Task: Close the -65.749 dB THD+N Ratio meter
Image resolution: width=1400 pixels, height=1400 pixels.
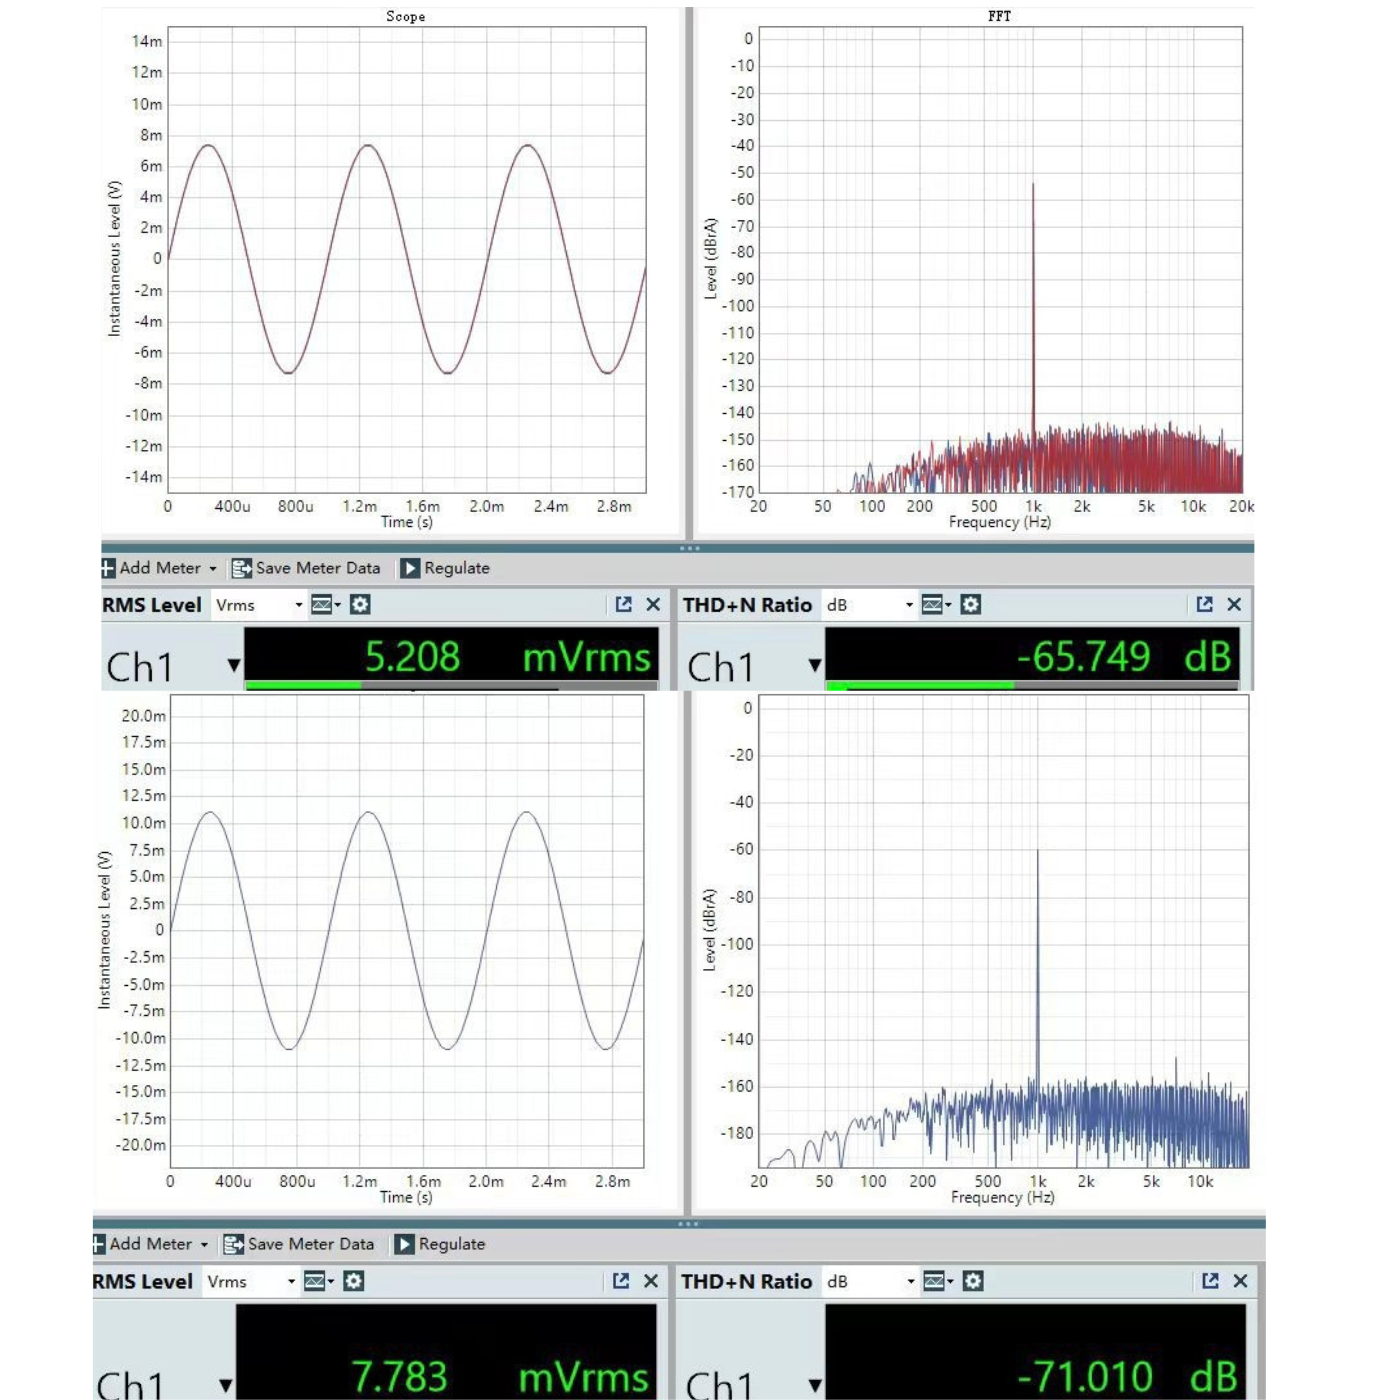Action: tap(1234, 604)
